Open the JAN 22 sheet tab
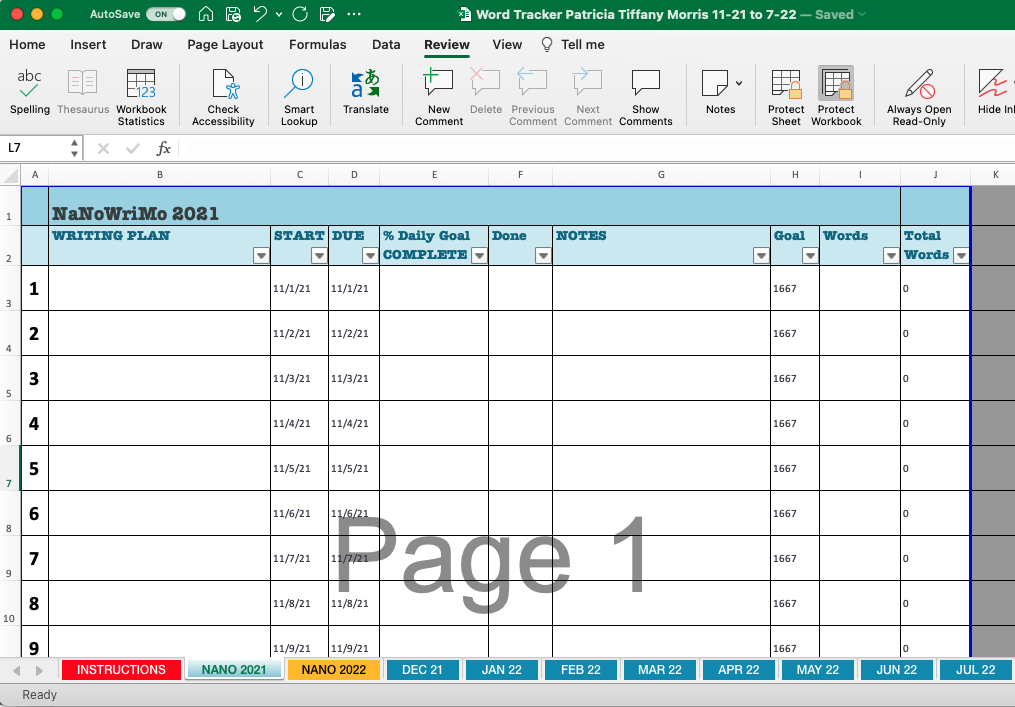 [x=502, y=669]
